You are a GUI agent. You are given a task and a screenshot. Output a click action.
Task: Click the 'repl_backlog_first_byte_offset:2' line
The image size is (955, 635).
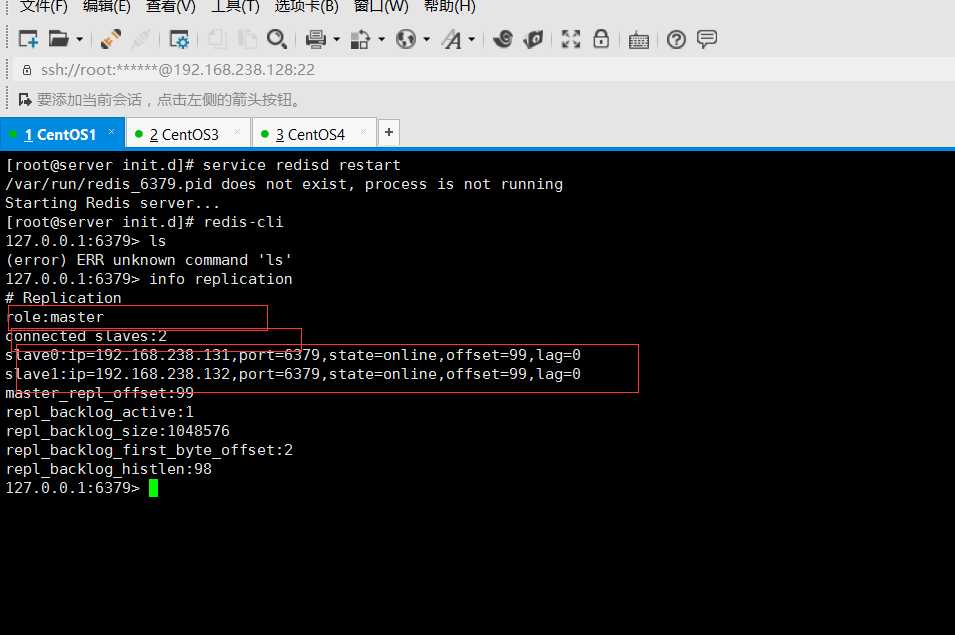149,449
